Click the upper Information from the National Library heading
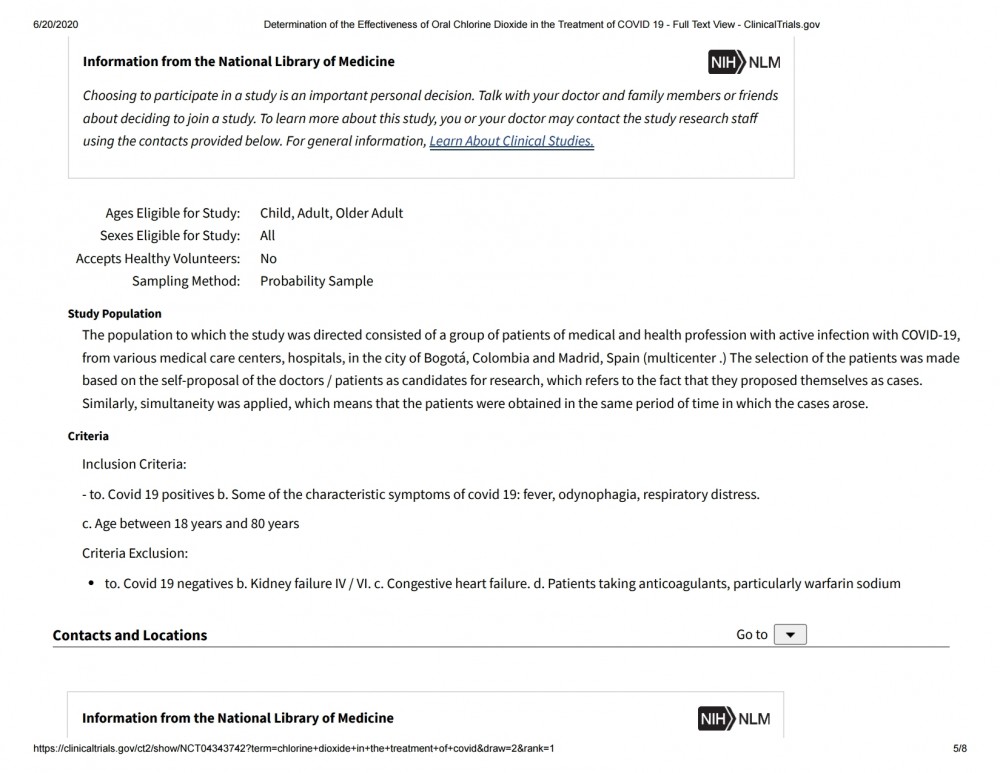This screenshot has width=1000, height=773. pos(239,62)
